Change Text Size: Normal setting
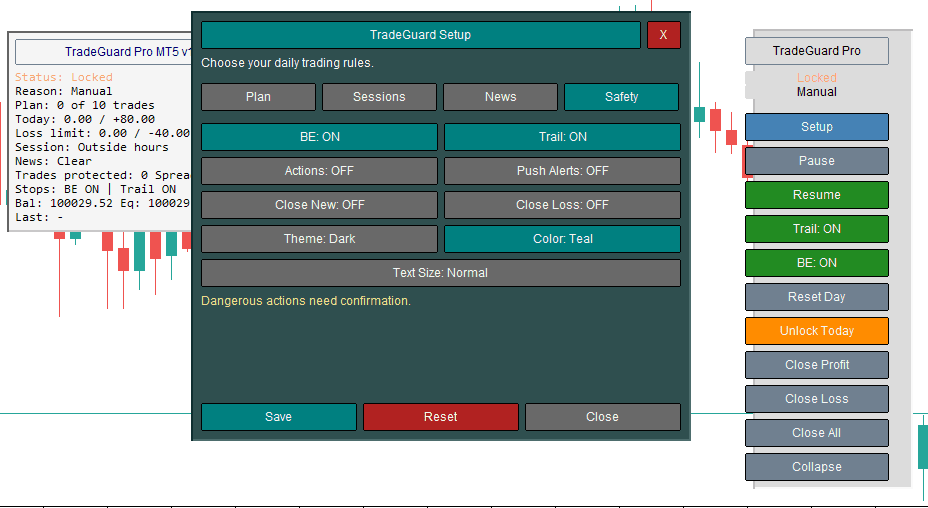This screenshot has height=508, width=928. click(441, 273)
